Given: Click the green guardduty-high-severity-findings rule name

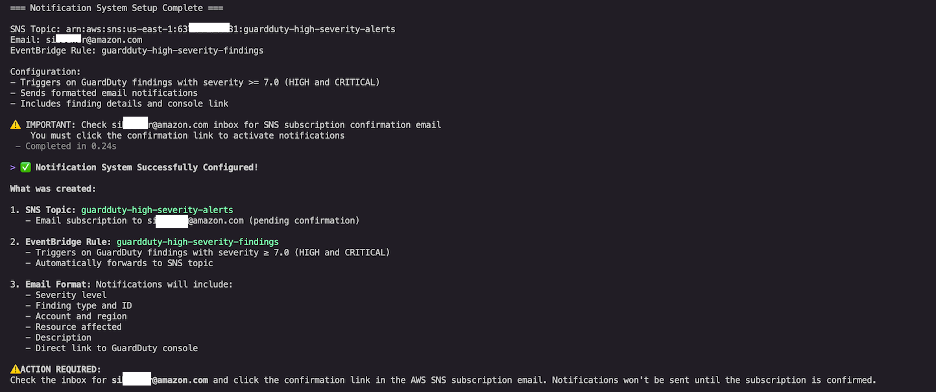Looking at the screenshot, I should [x=198, y=242].
